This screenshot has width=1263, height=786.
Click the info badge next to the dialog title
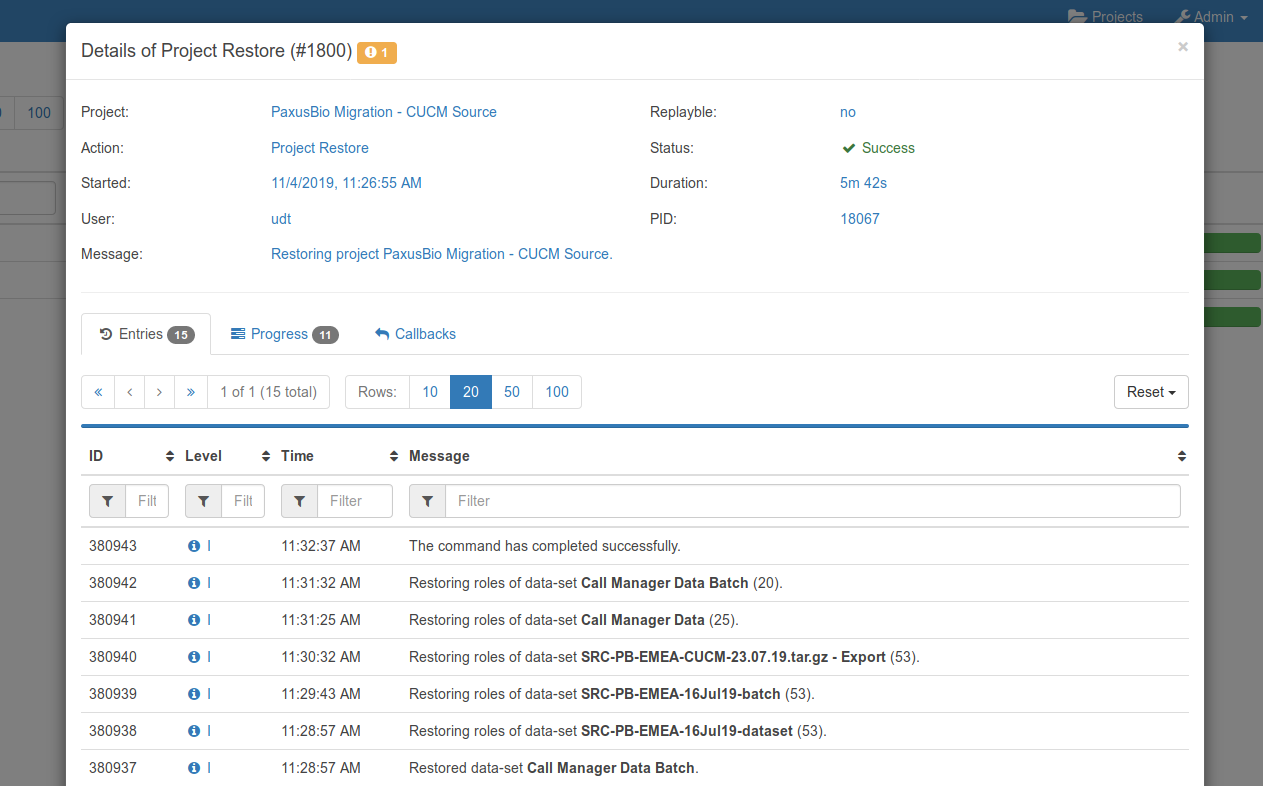[x=377, y=52]
